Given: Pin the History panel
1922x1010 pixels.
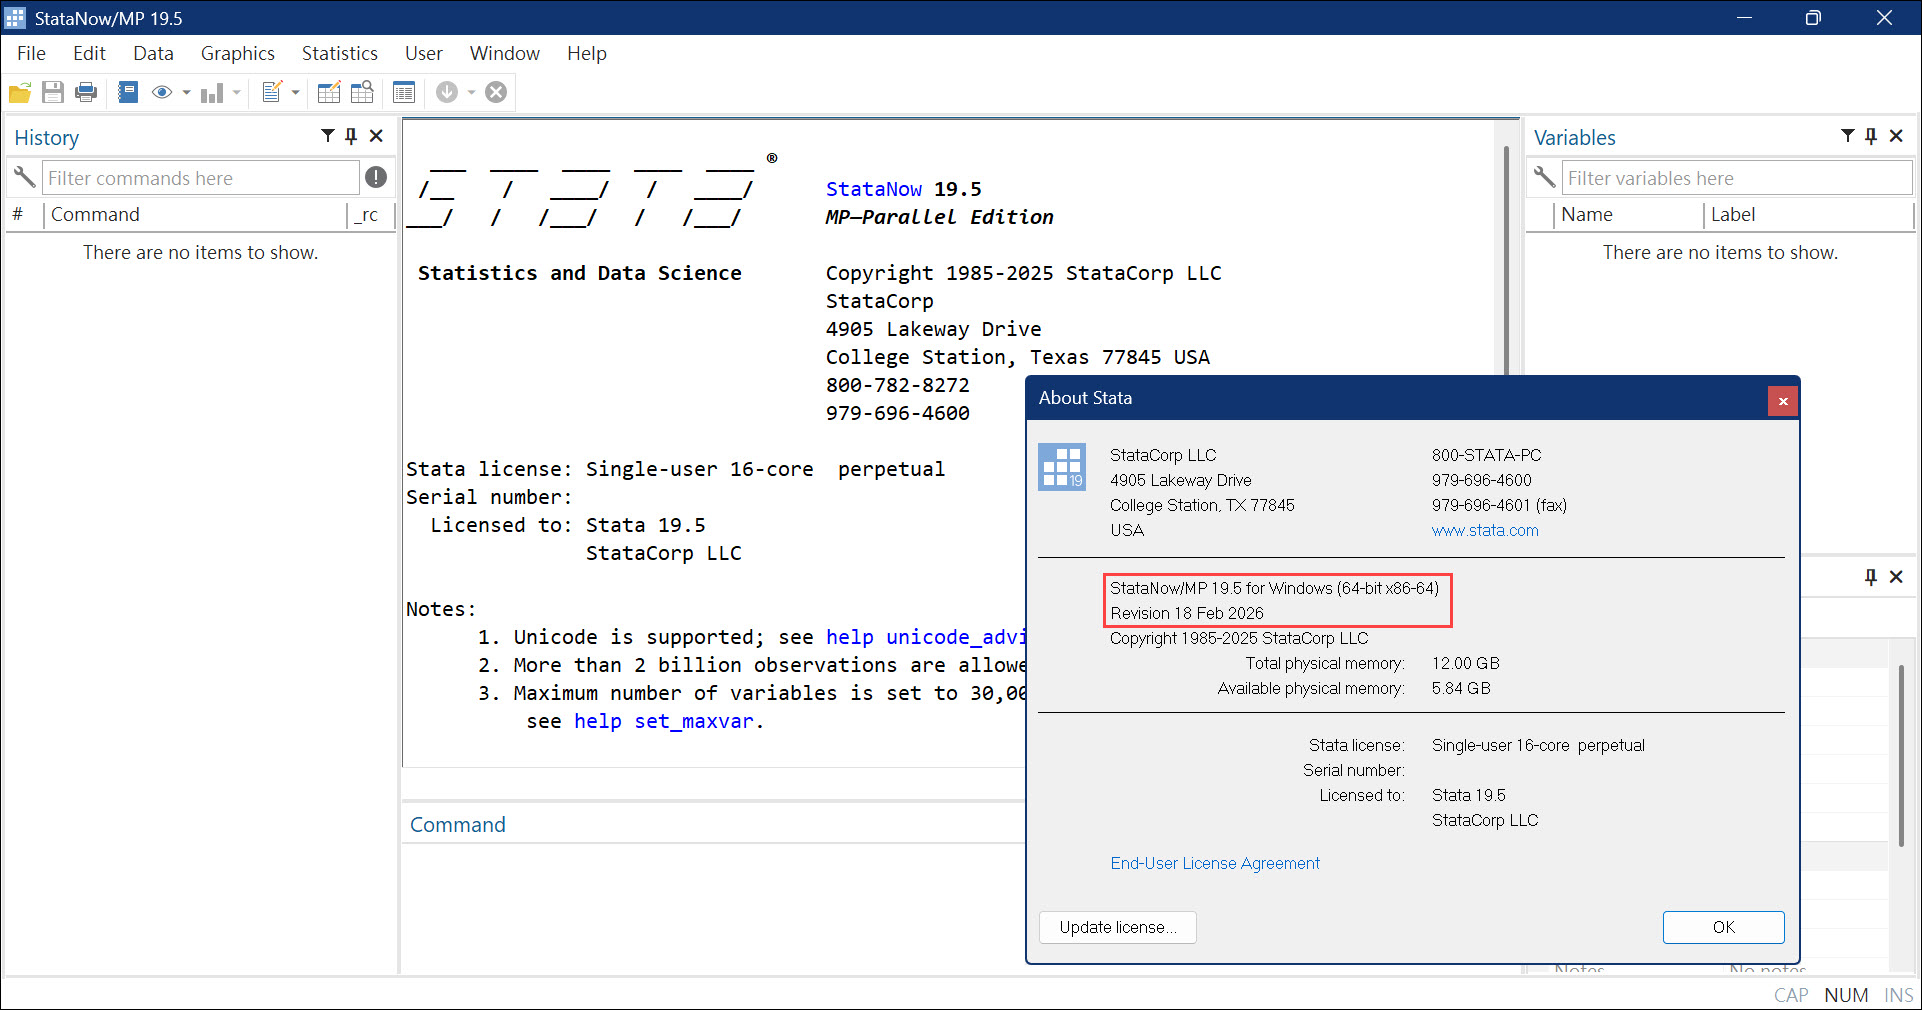Looking at the screenshot, I should pyautogui.click(x=351, y=136).
